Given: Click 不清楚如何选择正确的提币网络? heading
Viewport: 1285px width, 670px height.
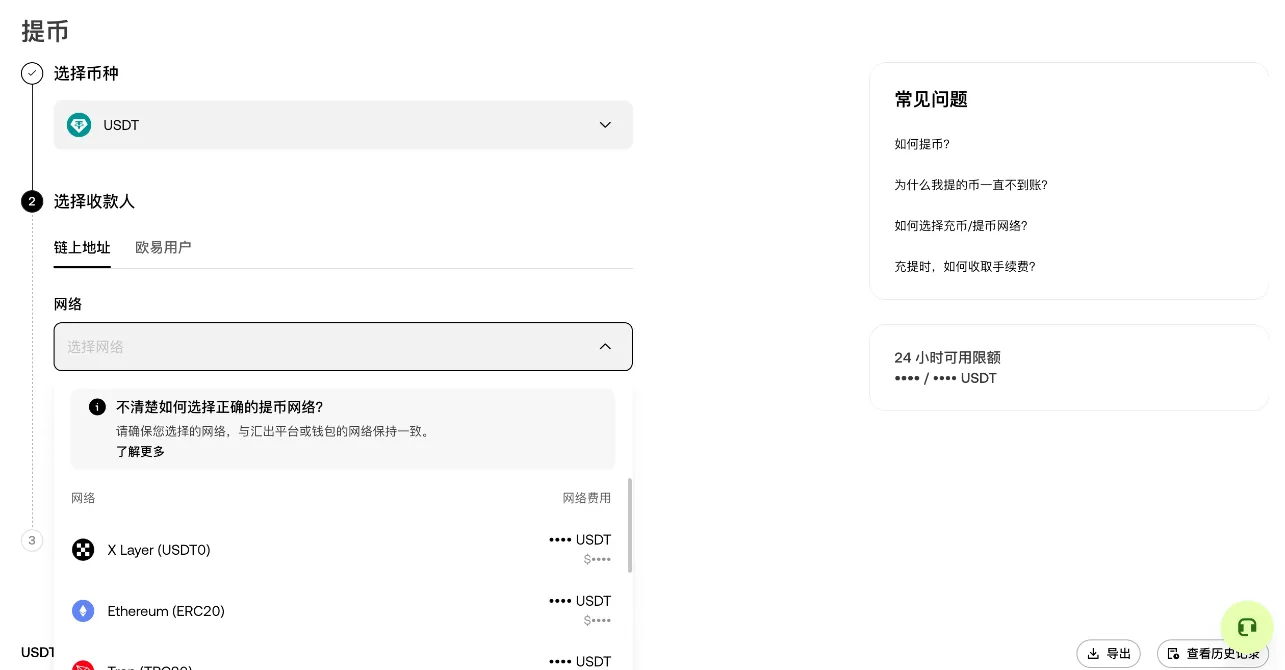Looking at the screenshot, I should pos(220,407).
